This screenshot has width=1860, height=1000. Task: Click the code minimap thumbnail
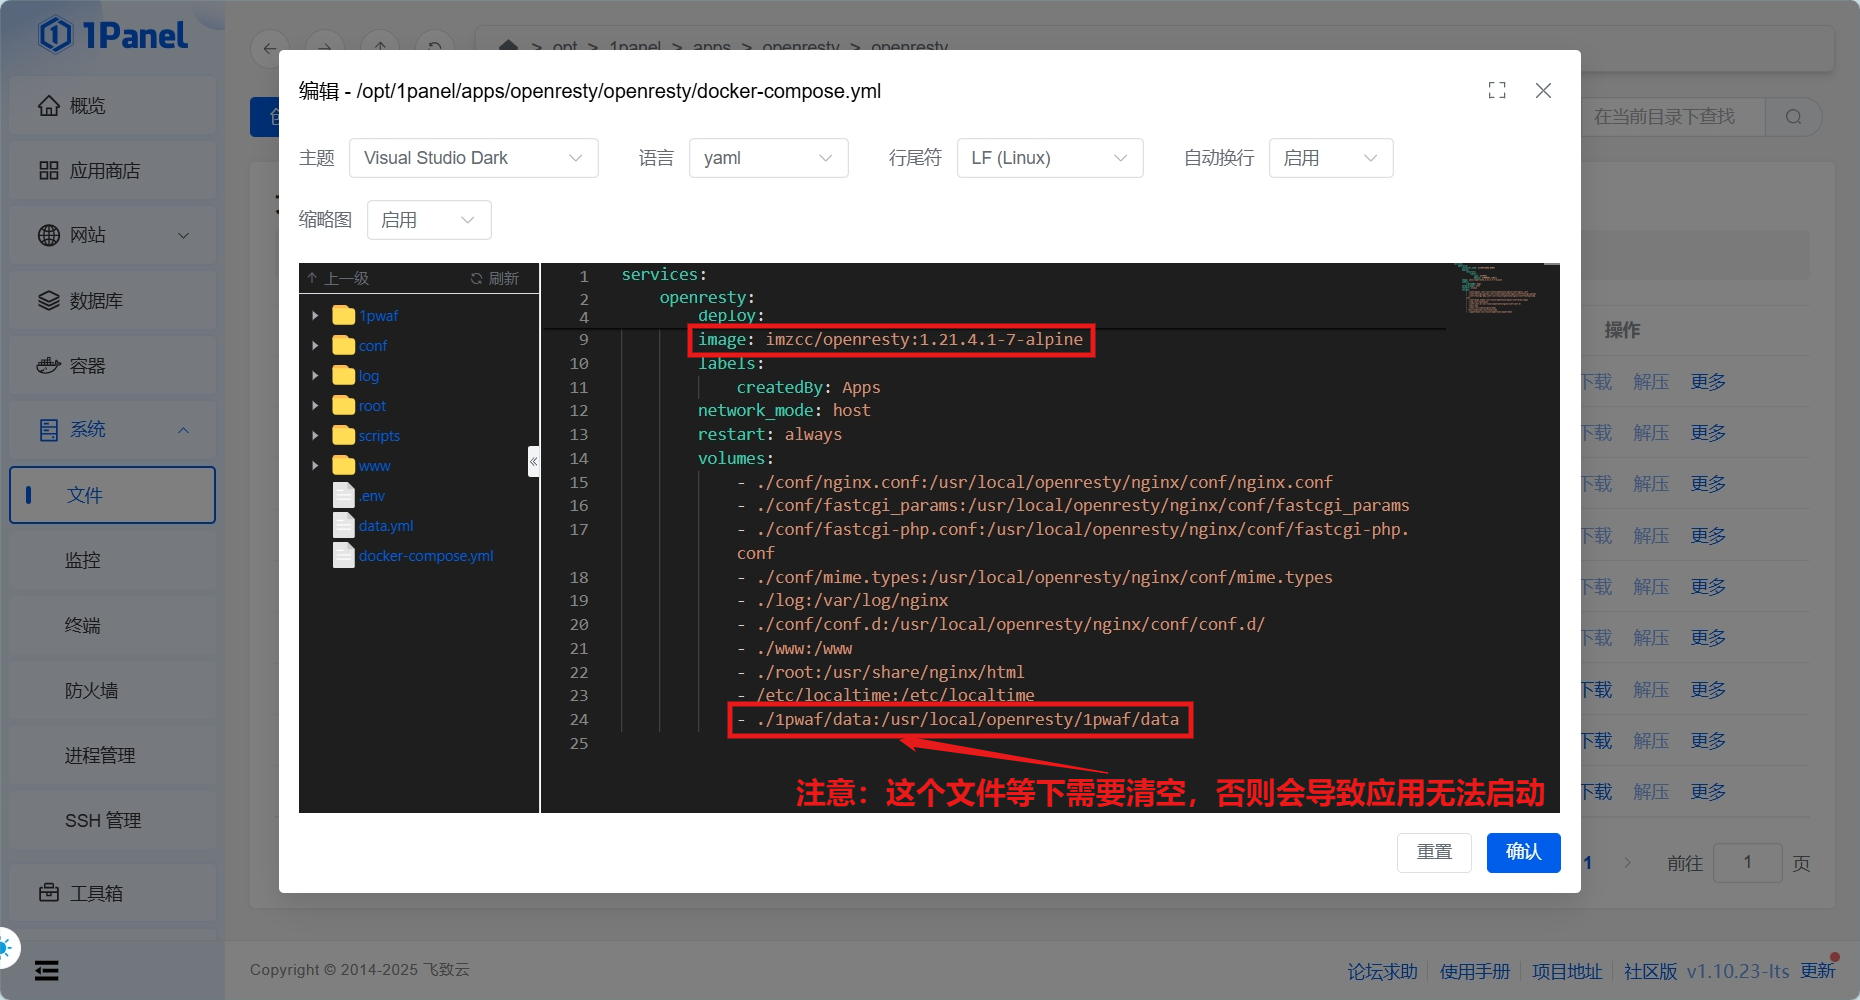point(1497,290)
